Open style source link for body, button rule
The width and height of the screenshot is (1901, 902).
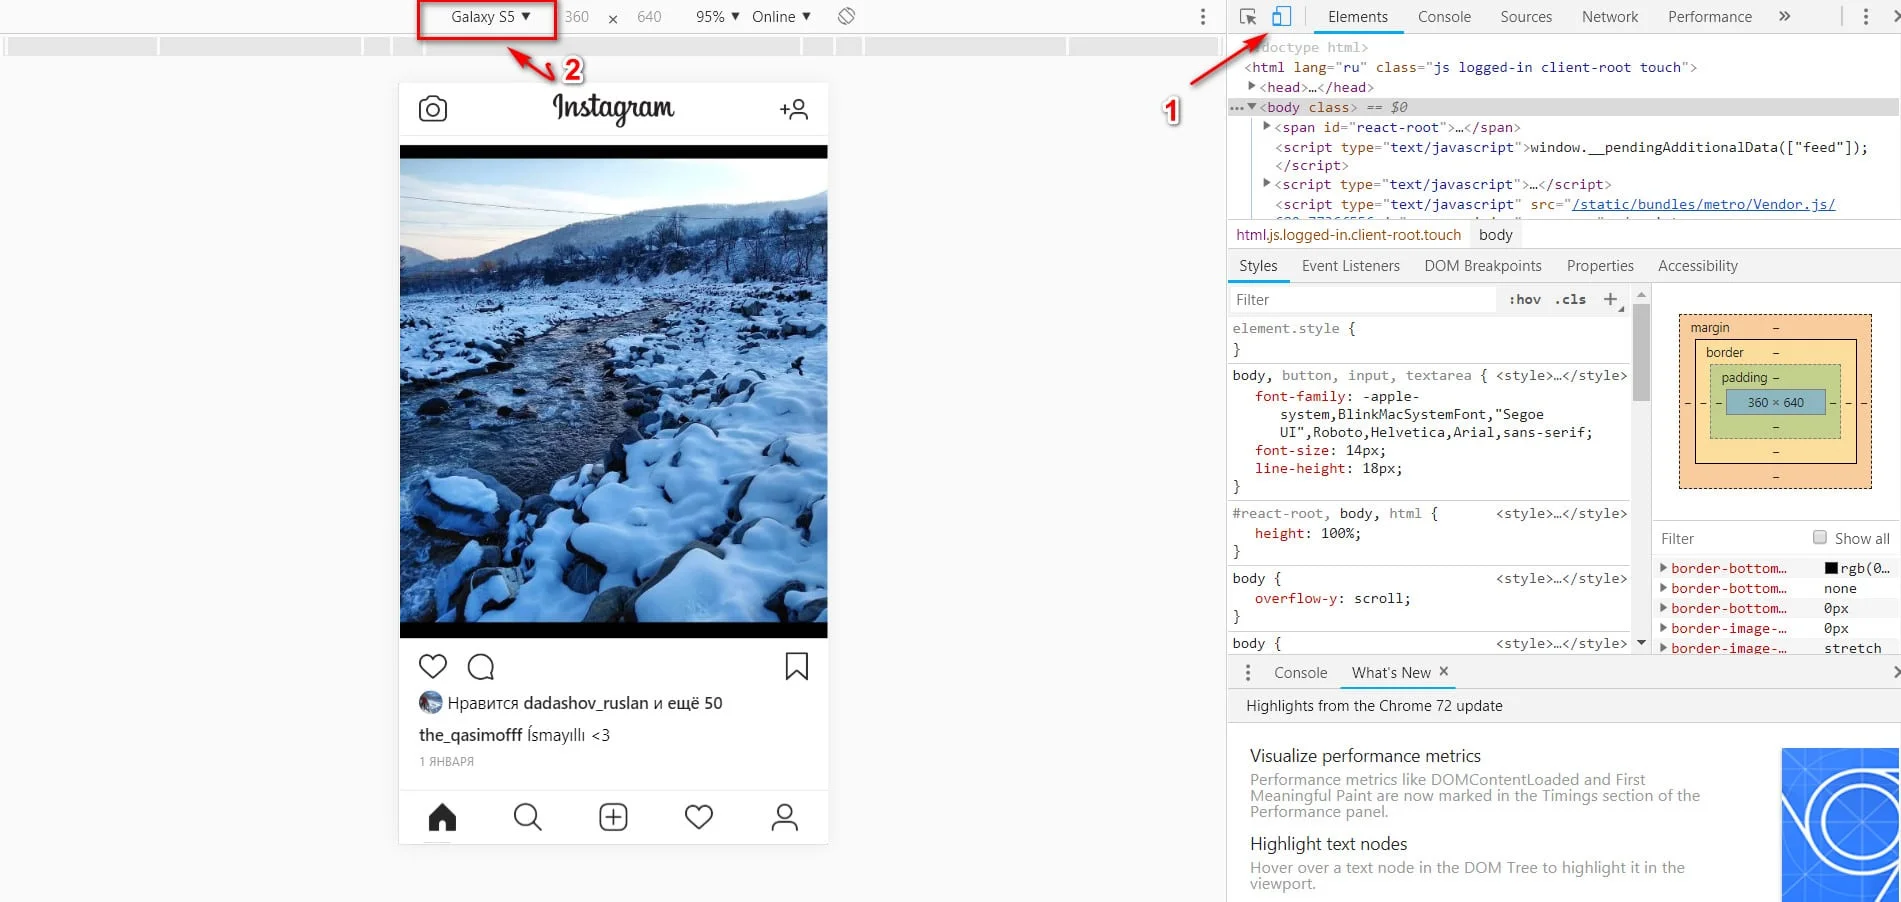click(1561, 376)
